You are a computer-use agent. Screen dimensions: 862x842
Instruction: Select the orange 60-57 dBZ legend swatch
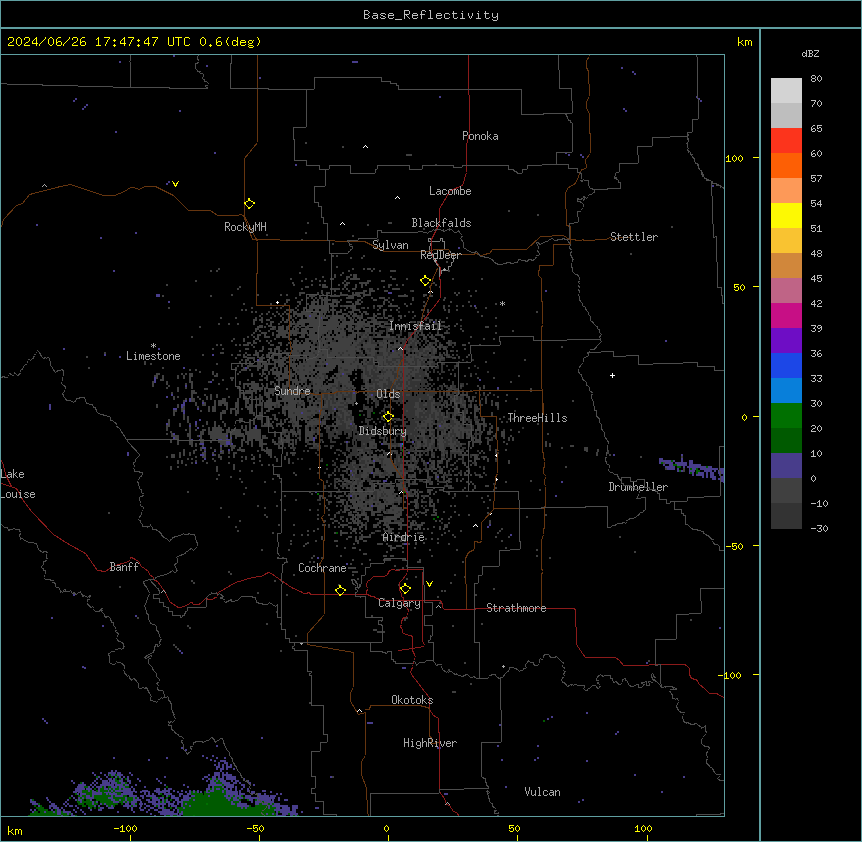[x=786, y=165]
